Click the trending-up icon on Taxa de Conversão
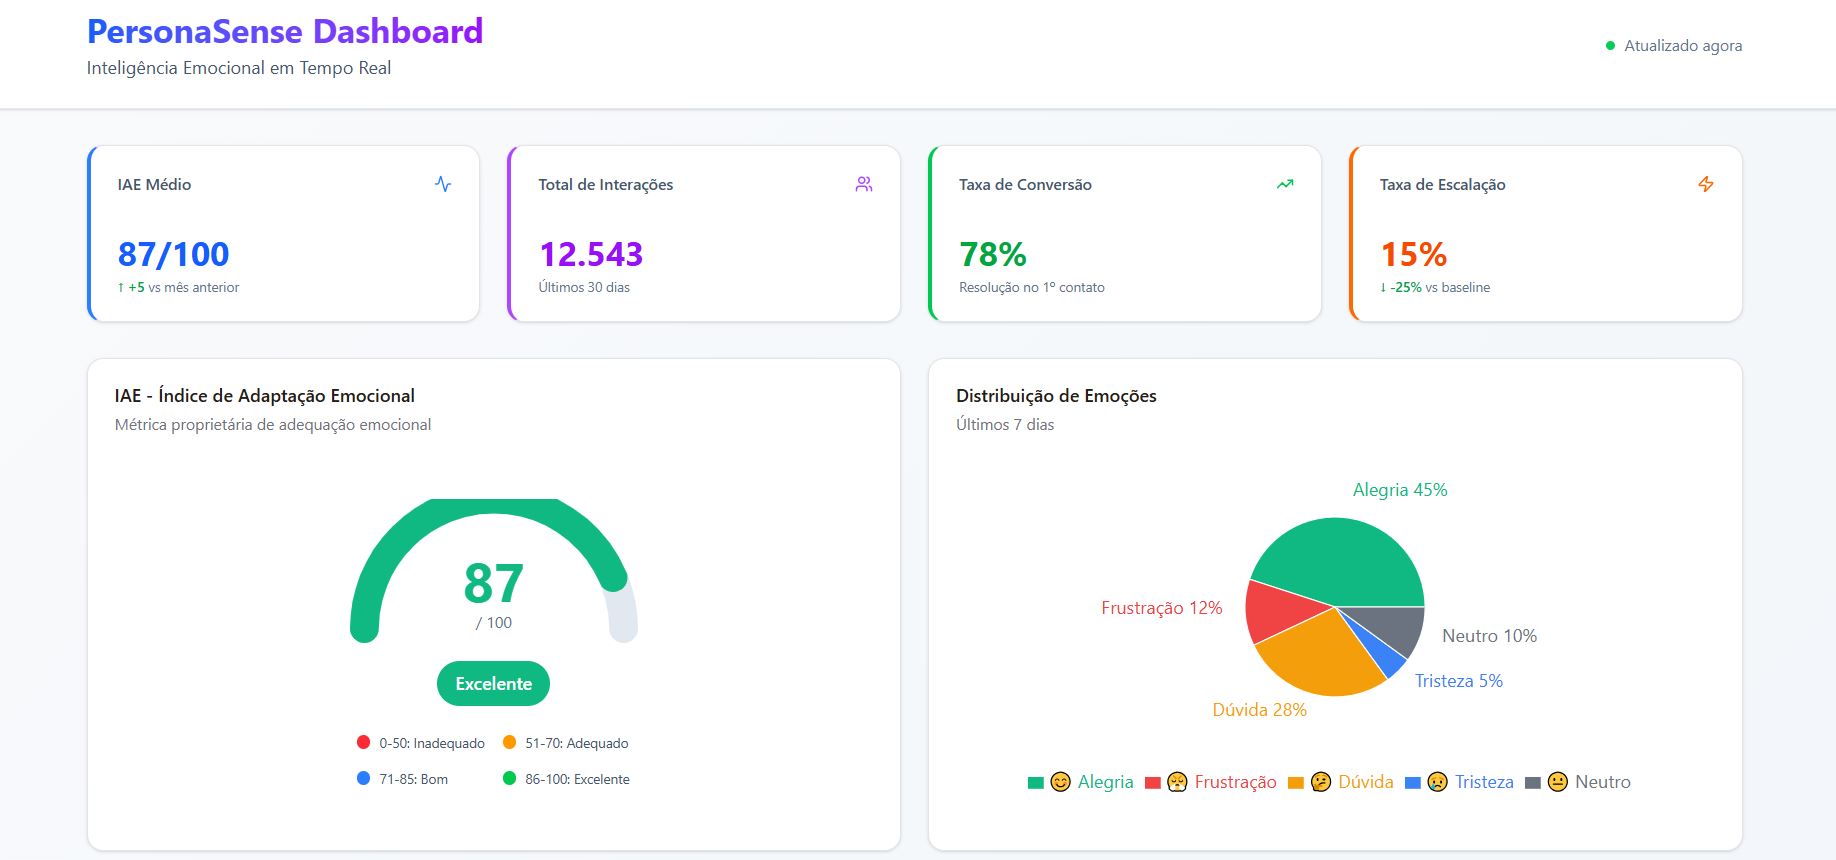 pos(1285,184)
